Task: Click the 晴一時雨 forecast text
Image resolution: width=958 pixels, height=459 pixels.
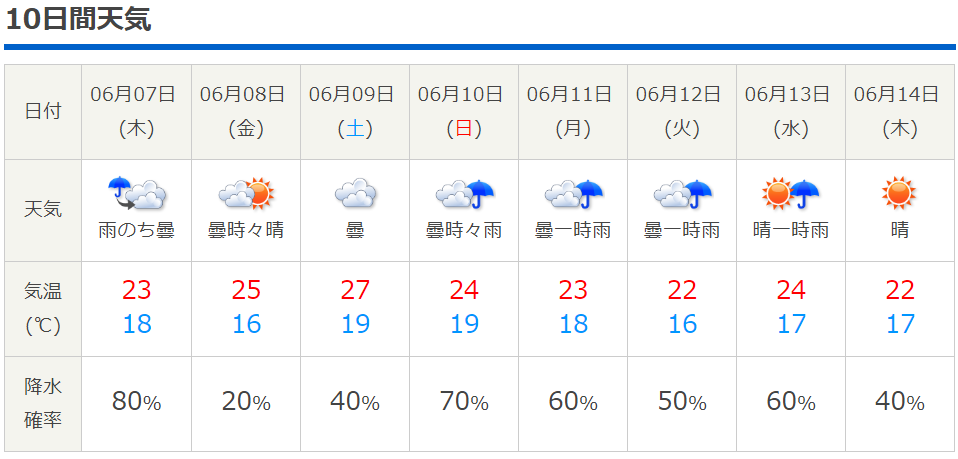Action: (791, 230)
